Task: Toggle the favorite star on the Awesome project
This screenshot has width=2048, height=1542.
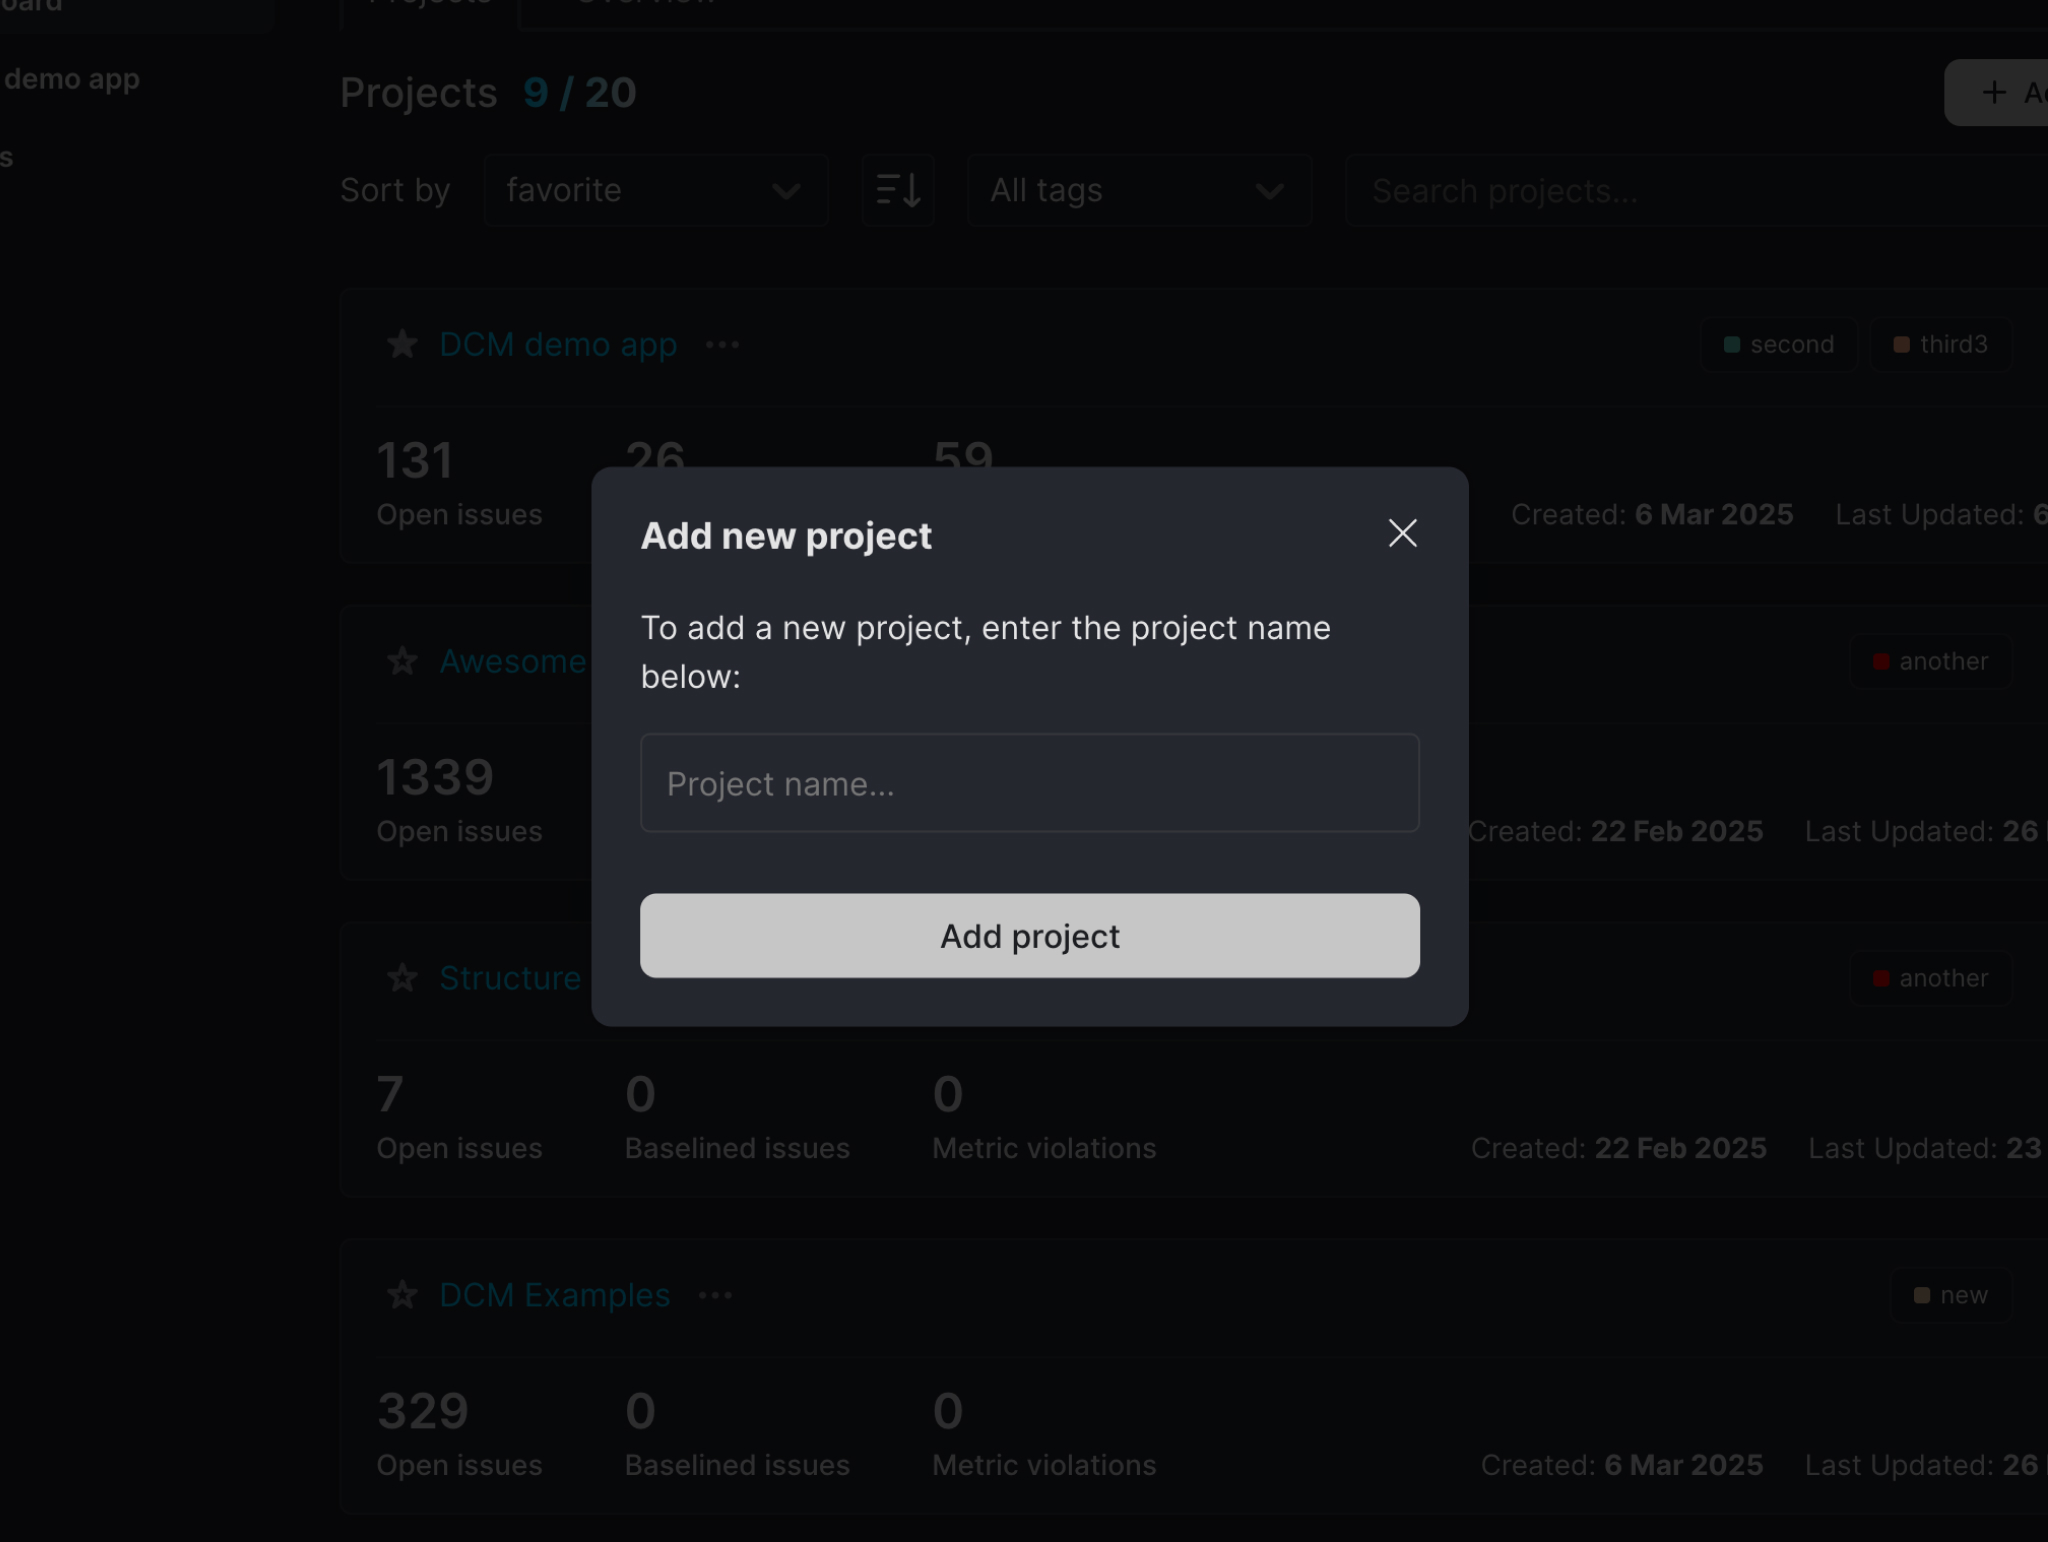Action: tap(403, 661)
